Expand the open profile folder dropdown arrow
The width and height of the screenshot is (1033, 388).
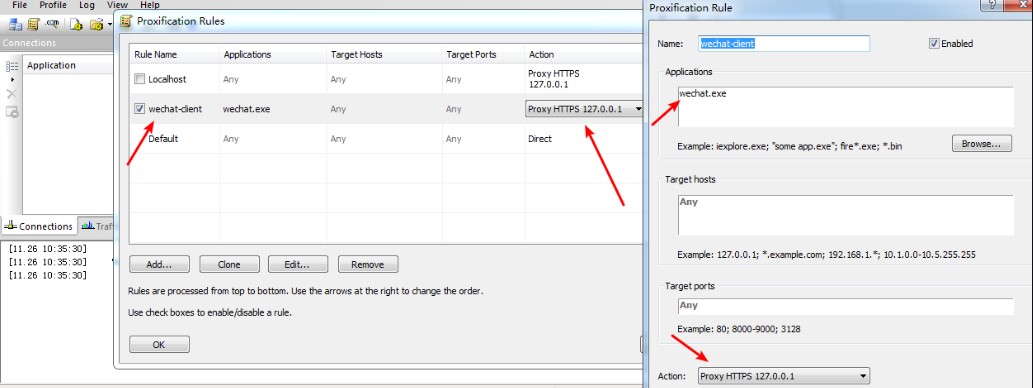point(109,25)
